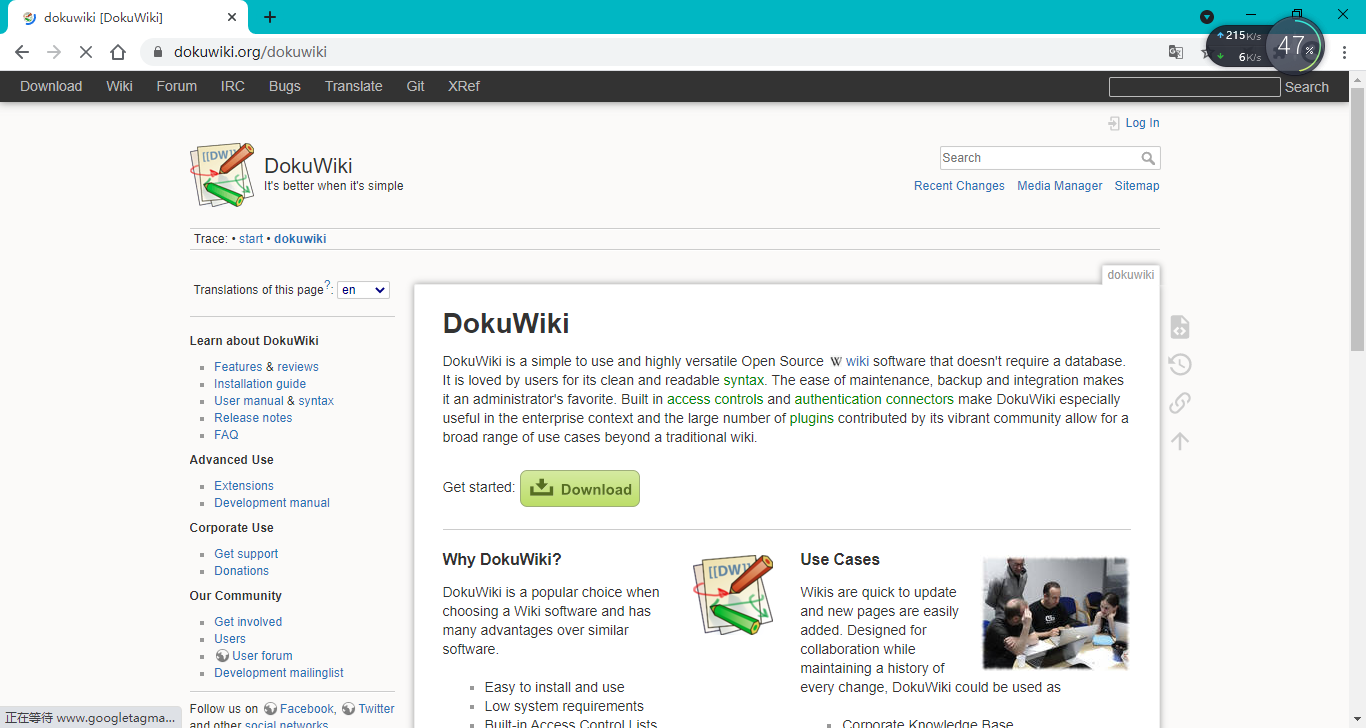The width and height of the screenshot is (1366, 728).
Task: Open the browser menu with three dots
Action: tap(1344, 51)
